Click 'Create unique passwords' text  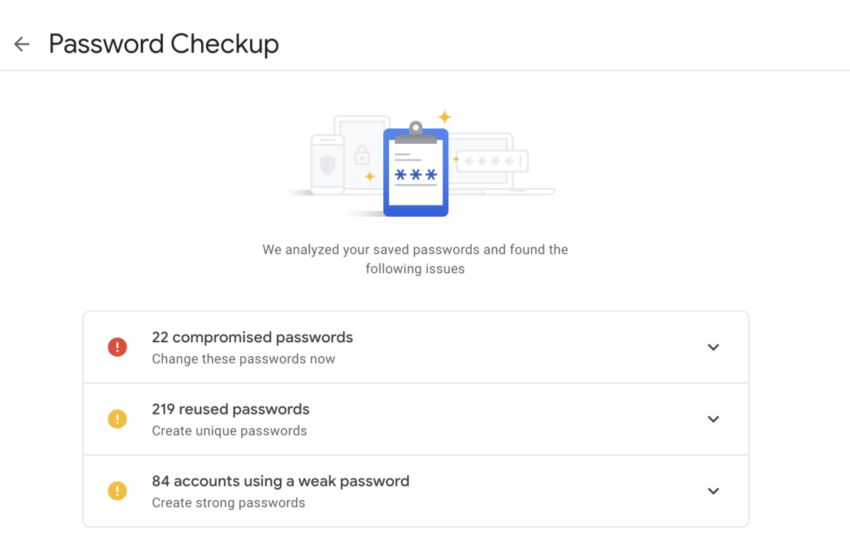click(229, 431)
